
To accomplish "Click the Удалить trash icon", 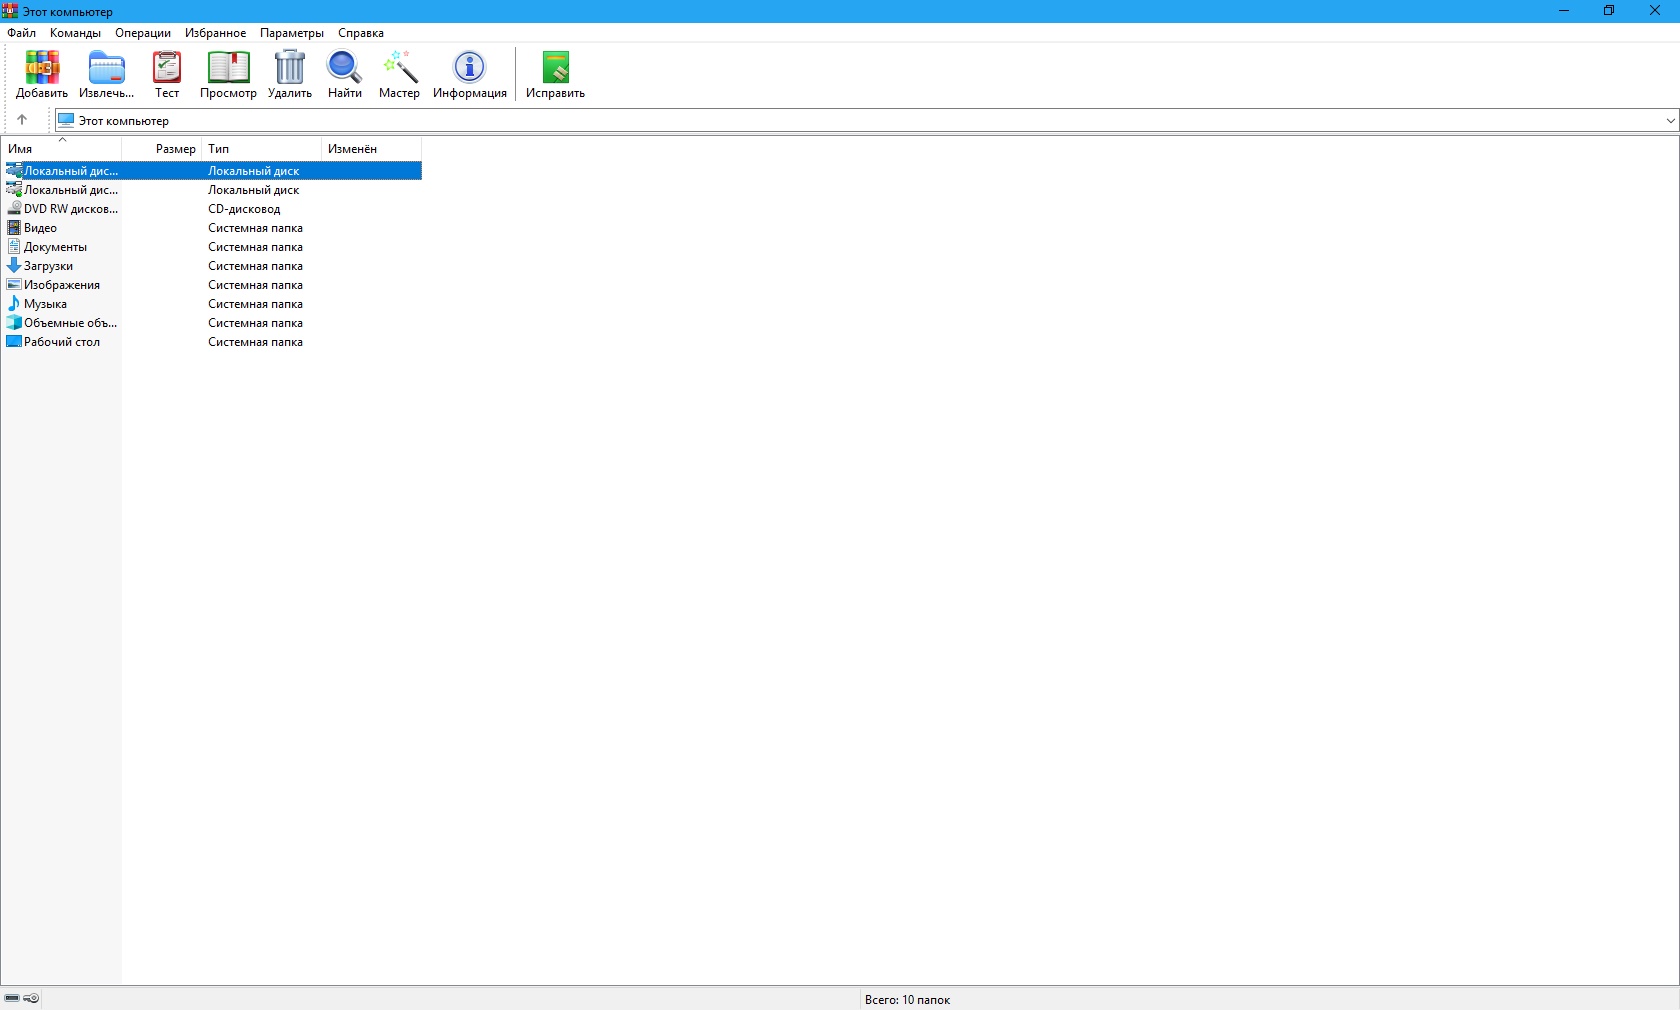I will (x=290, y=67).
